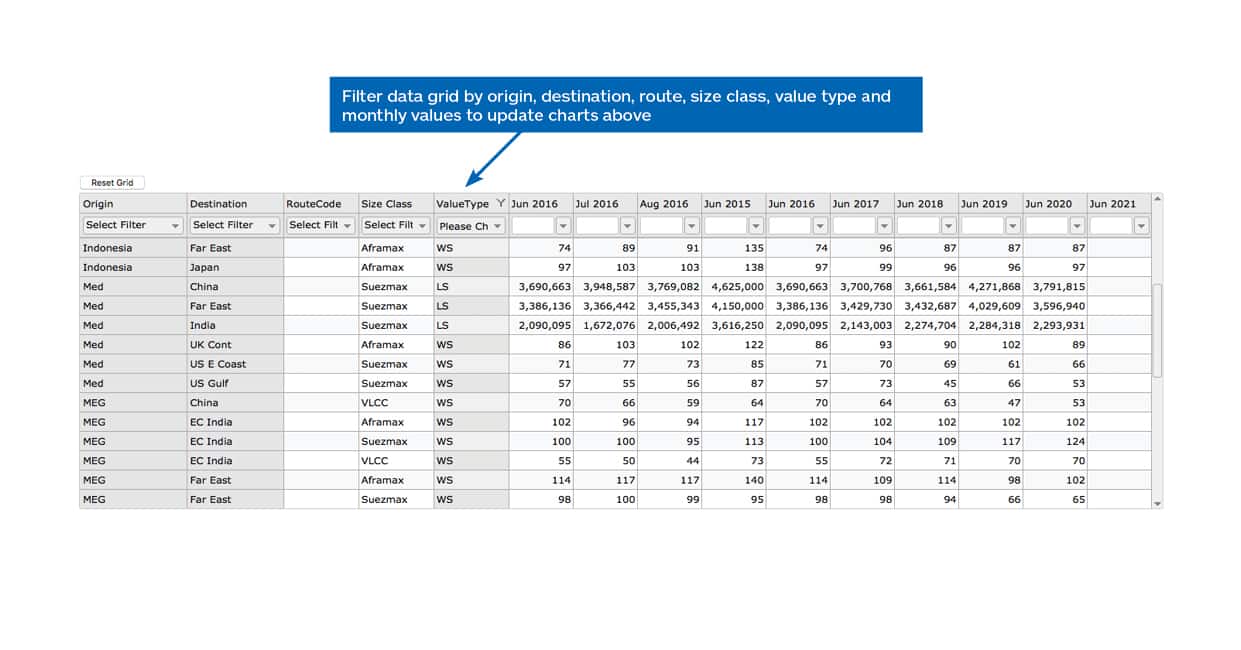This screenshot has height=650, width=1241.
Task: Open the Jul 2016 filter operator arrow
Action: [x=627, y=226]
